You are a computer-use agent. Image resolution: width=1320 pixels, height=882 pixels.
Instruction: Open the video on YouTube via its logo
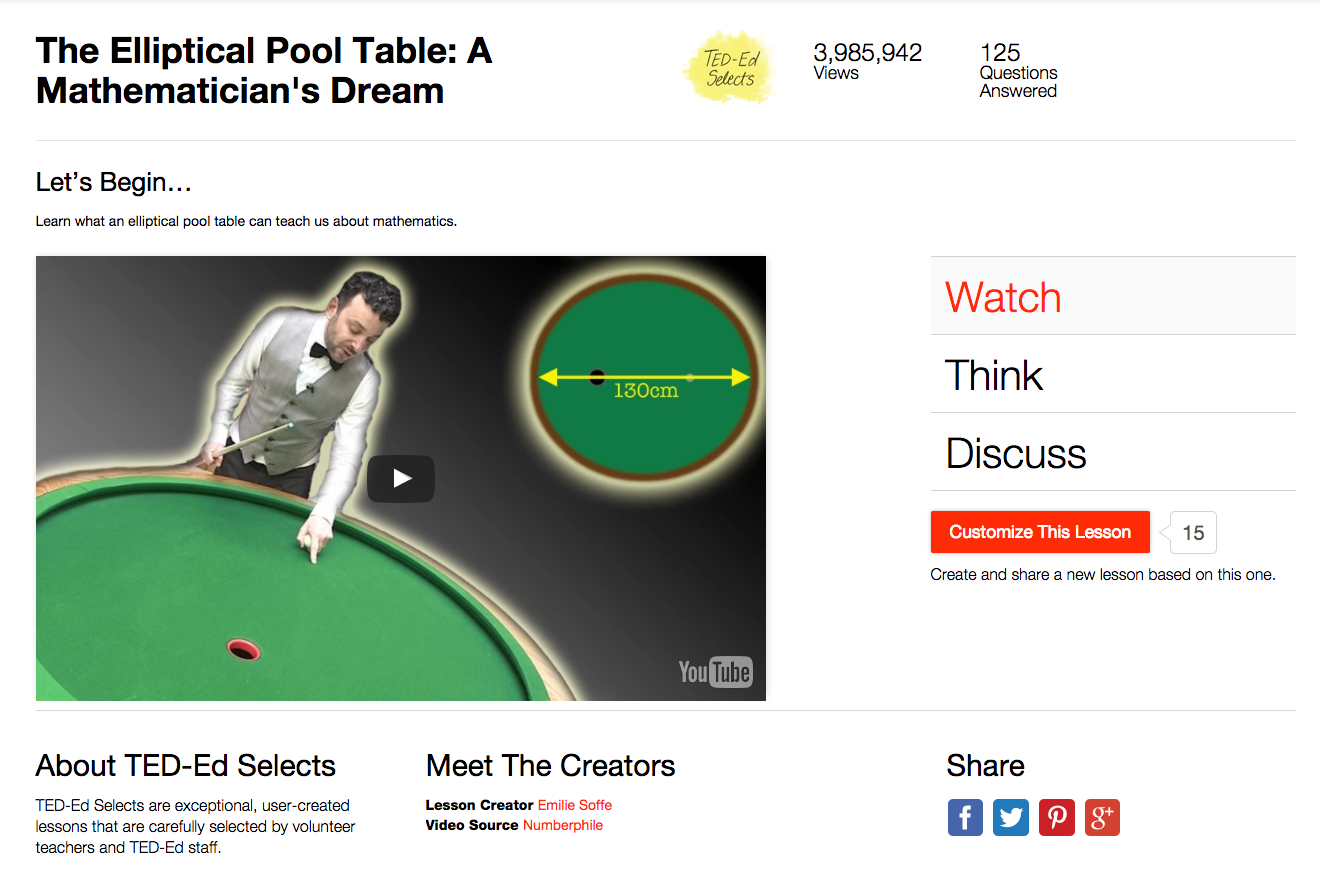(714, 672)
